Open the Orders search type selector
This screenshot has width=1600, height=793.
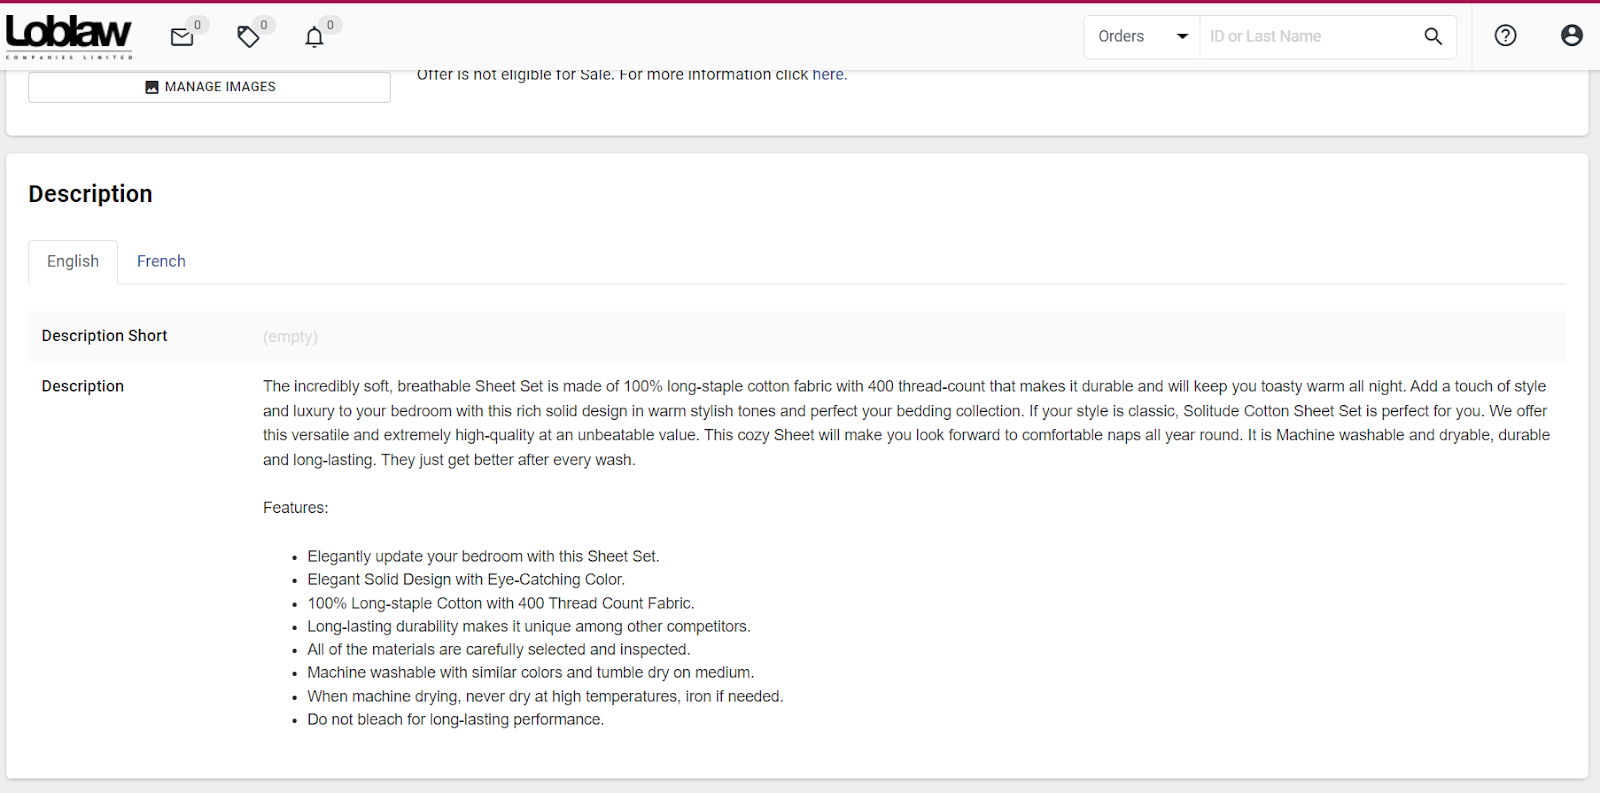[x=1142, y=36]
